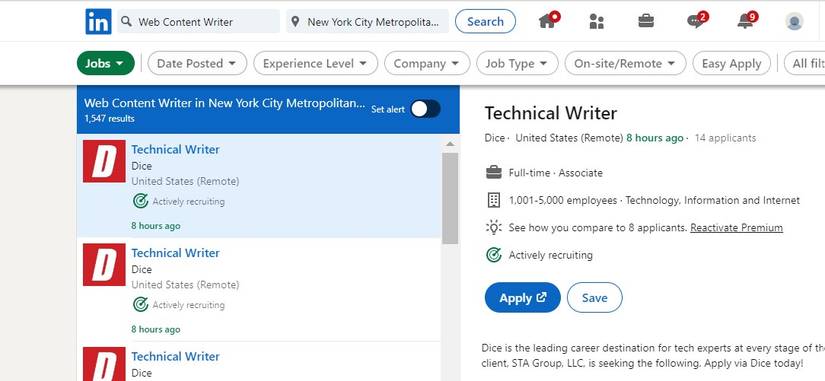This screenshot has height=381, width=825.
Task: Expand the Job Type filter
Action: [x=517, y=63]
